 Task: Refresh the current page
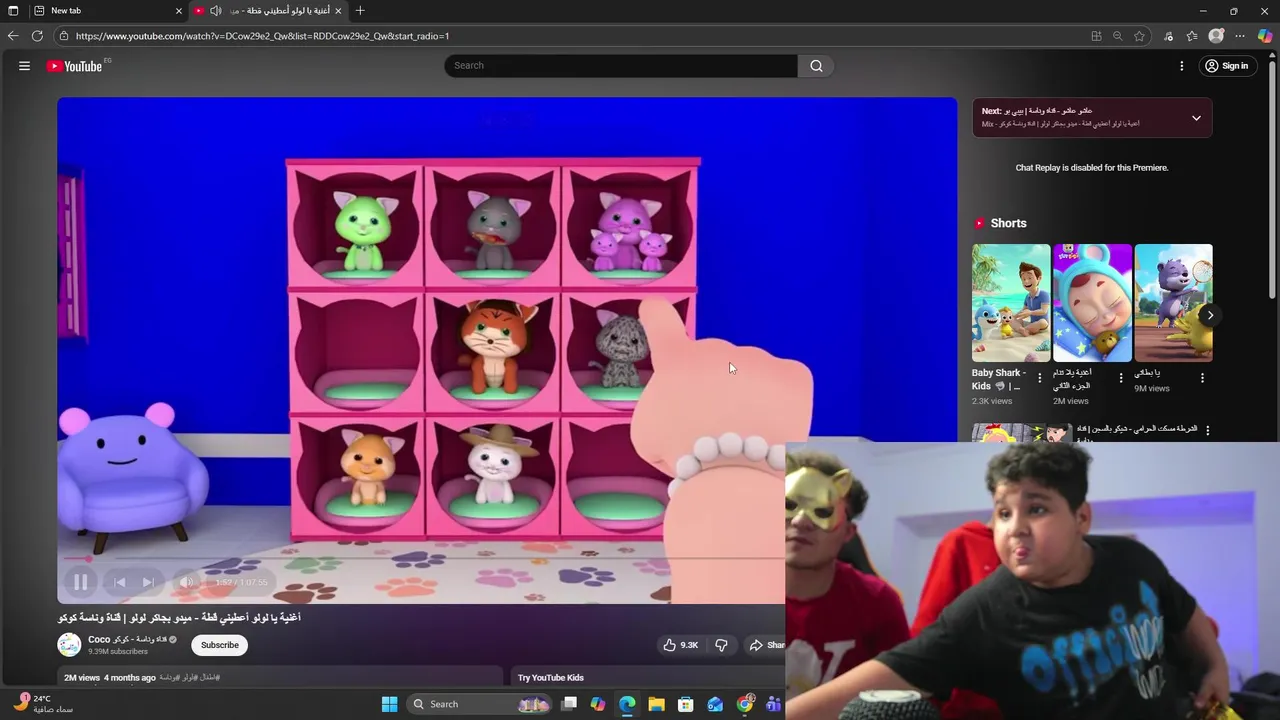tap(37, 36)
